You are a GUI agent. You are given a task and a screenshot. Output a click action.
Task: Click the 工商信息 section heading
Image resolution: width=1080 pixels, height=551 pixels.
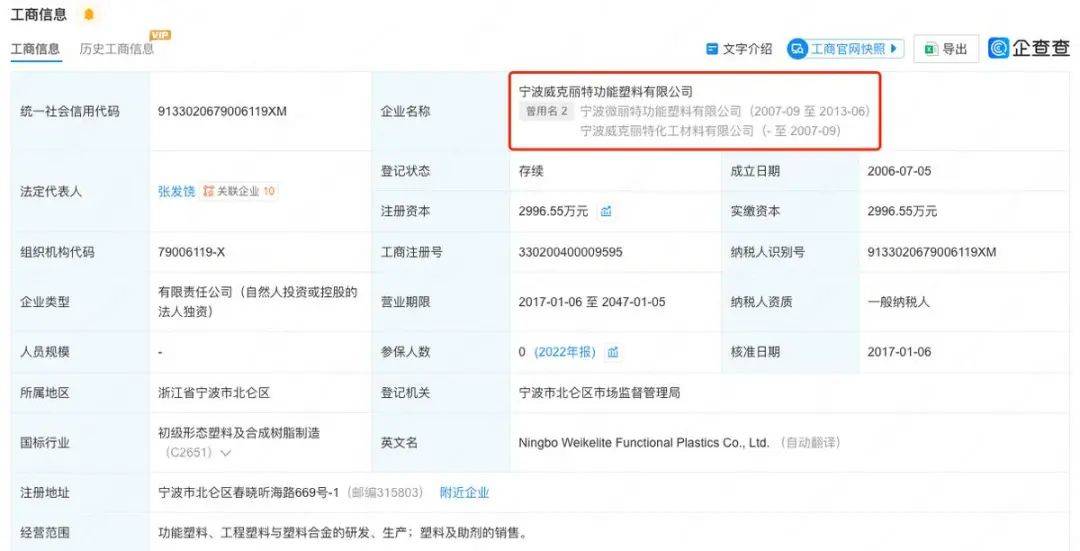coord(39,14)
